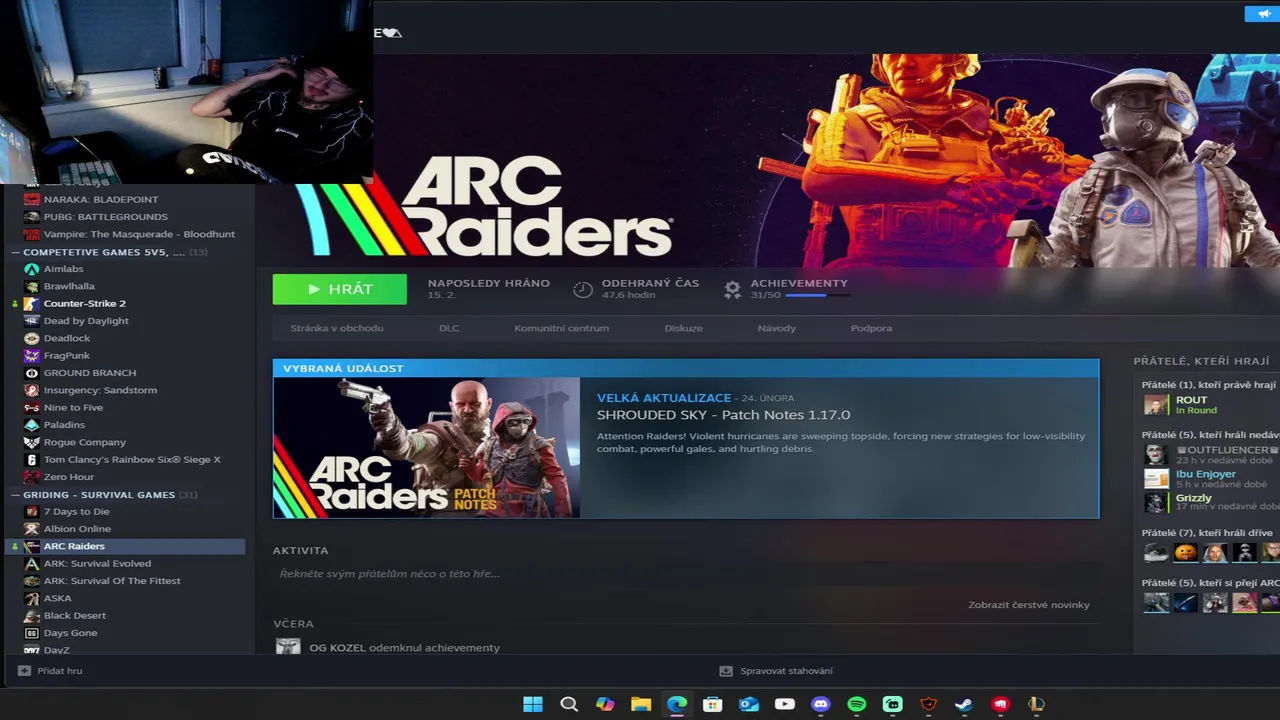Open Microsoft Edge from the taskbar
1280x720 pixels.
pos(677,704)
